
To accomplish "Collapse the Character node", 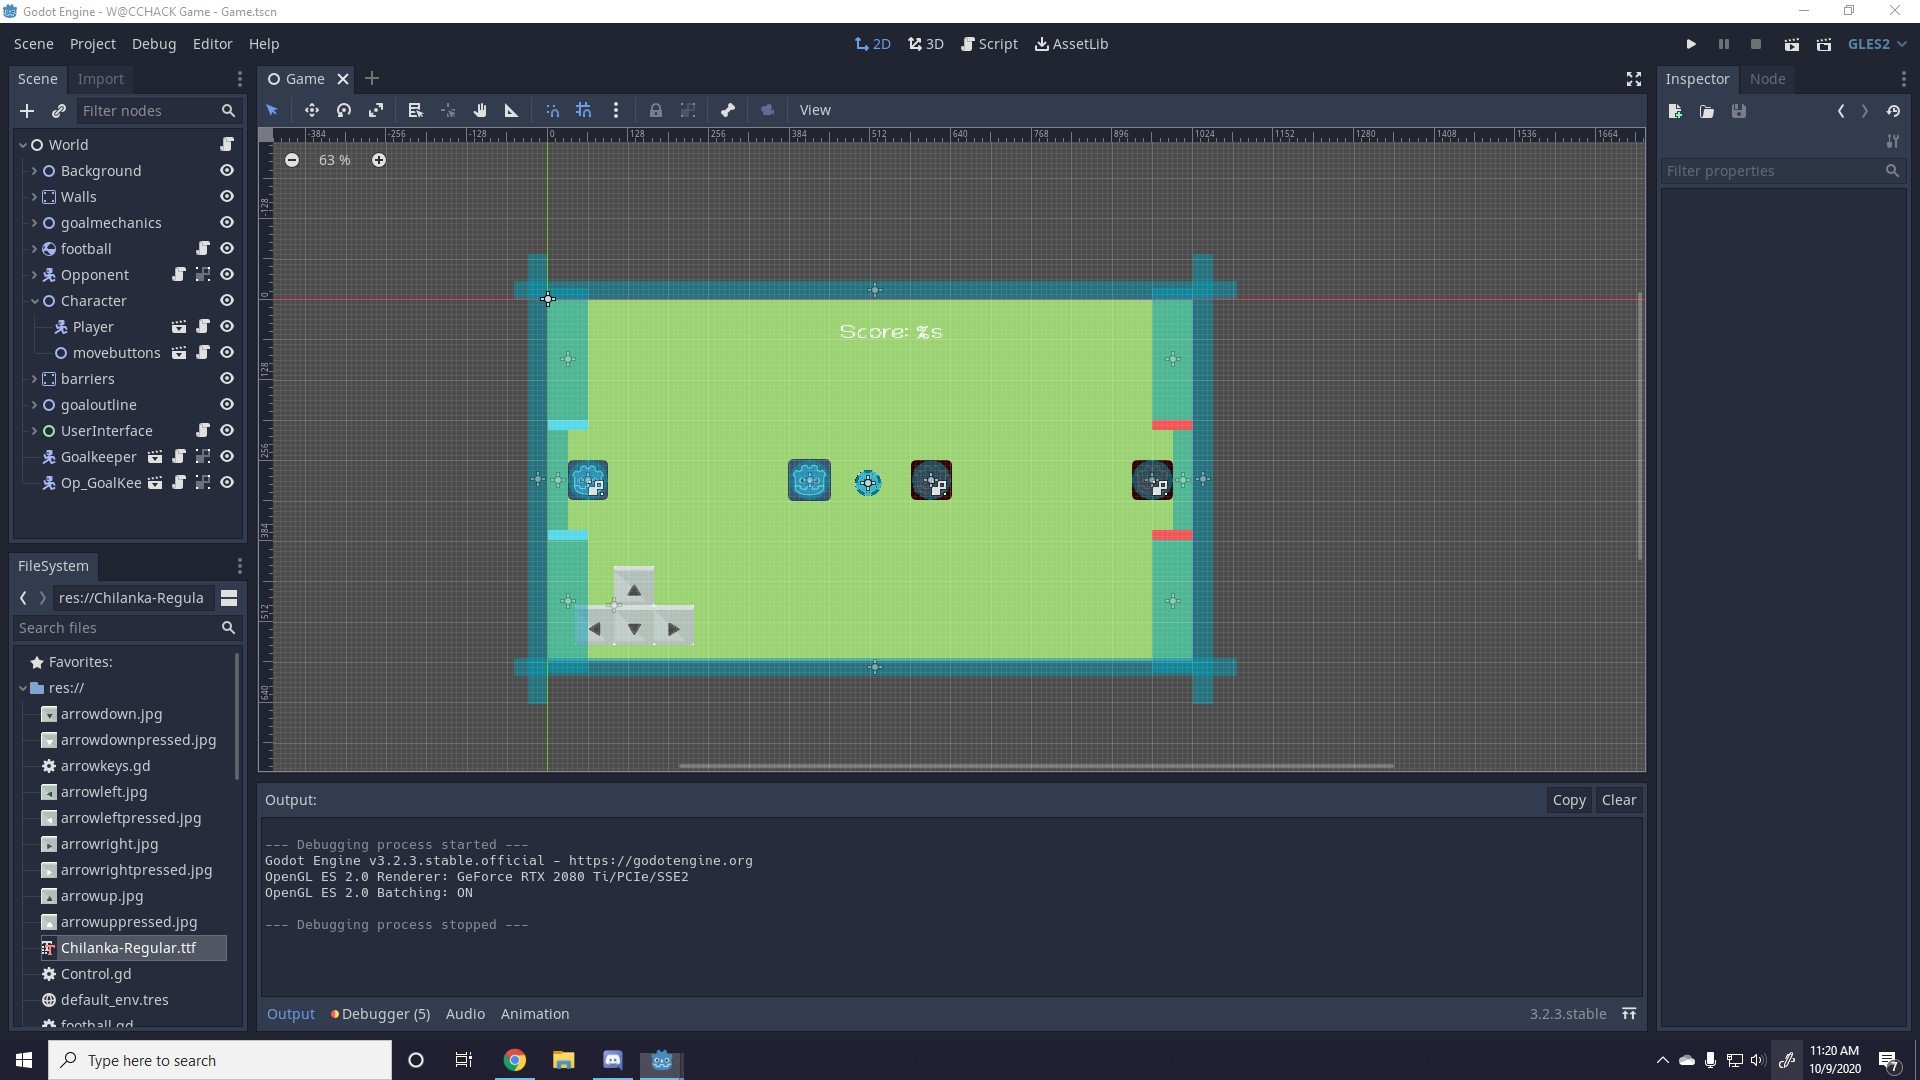I will coord(34,301).
